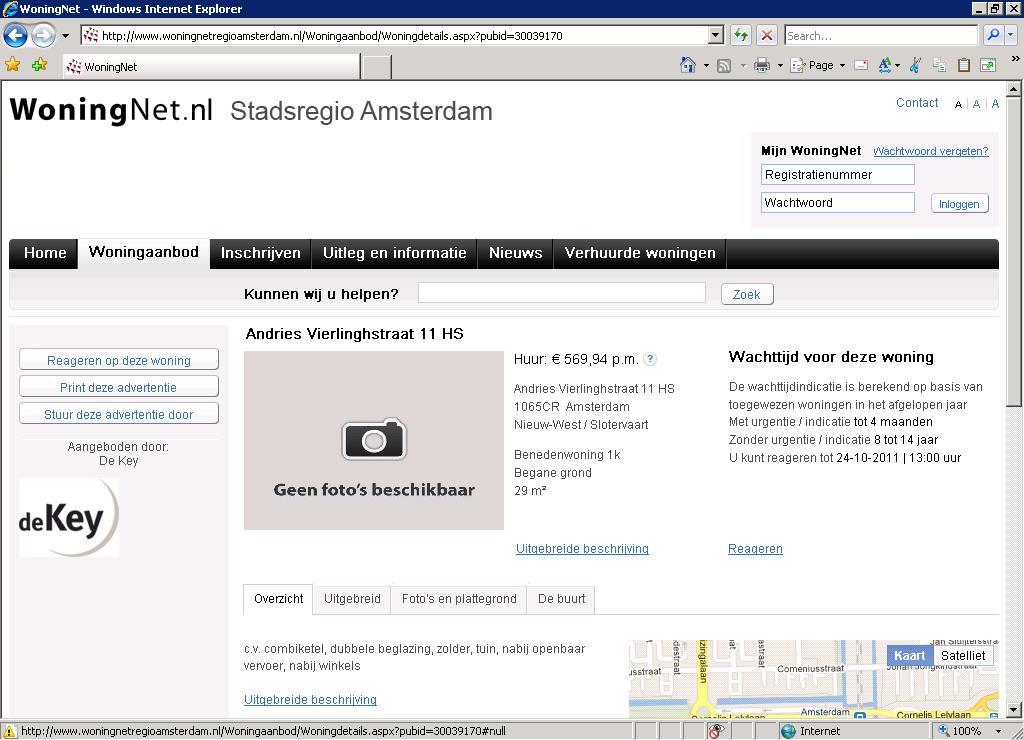Switch to the De buurt tab
Image resolution: width=1024 pixels, height=740 pixels.
tap(561, 599)
